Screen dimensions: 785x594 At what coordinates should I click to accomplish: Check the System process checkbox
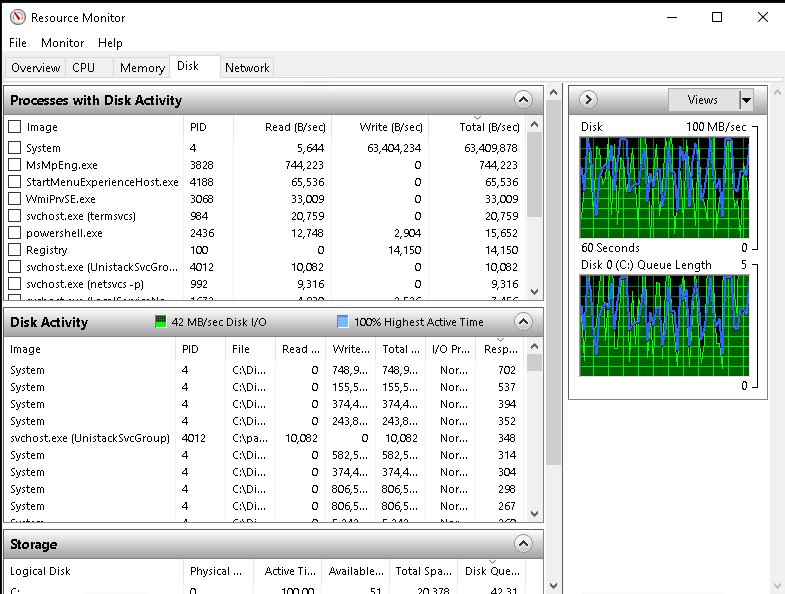click(15, 148)
